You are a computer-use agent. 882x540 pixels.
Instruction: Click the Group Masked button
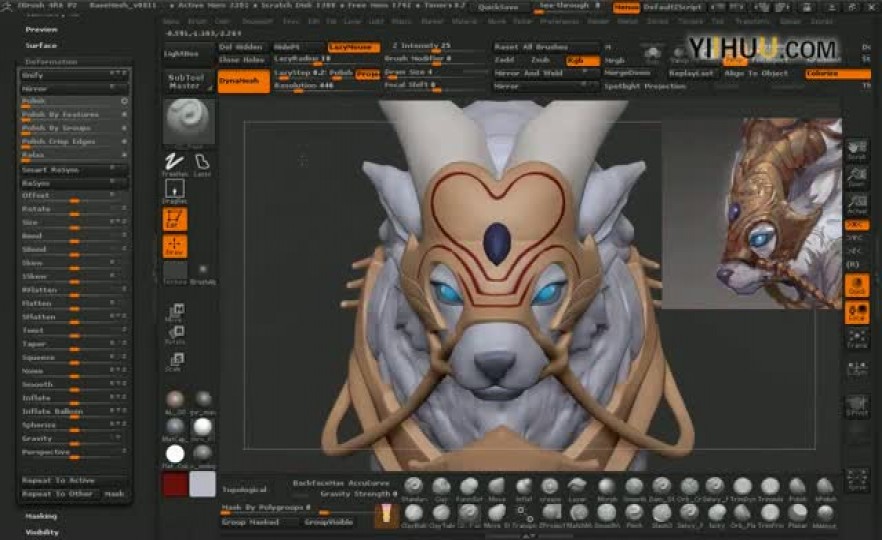pyautogui.click(x=259, y=522)
